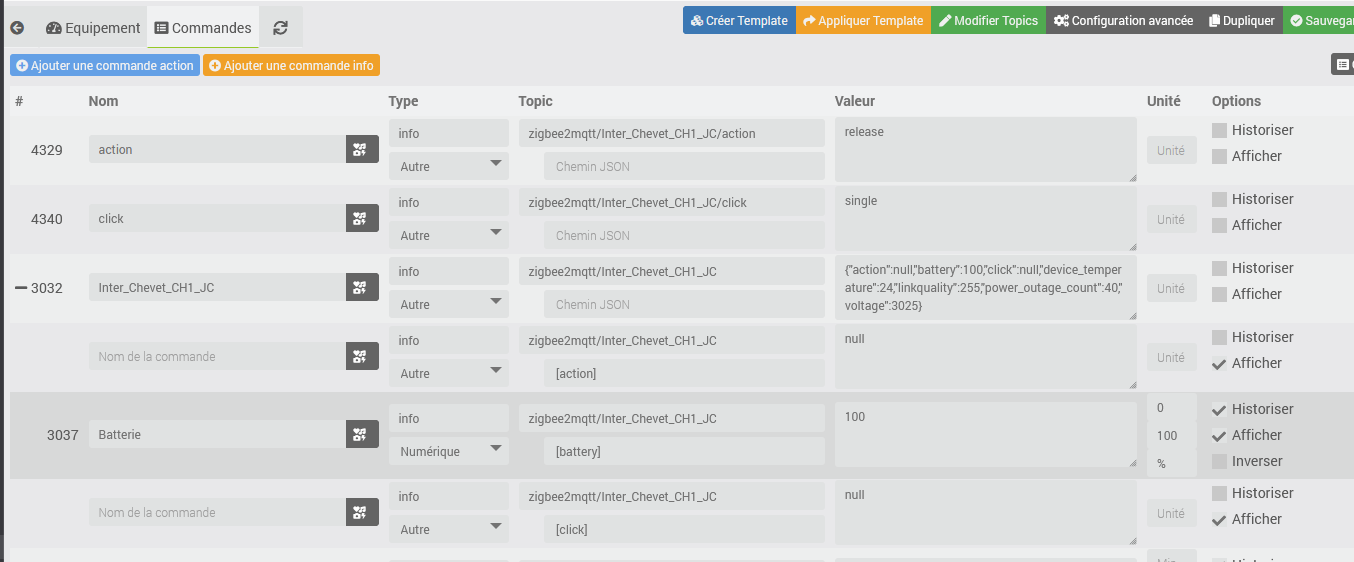Enable Historiser for the action command
The width and height of the screenshot is (1354, 562).
coord(1219,130)
